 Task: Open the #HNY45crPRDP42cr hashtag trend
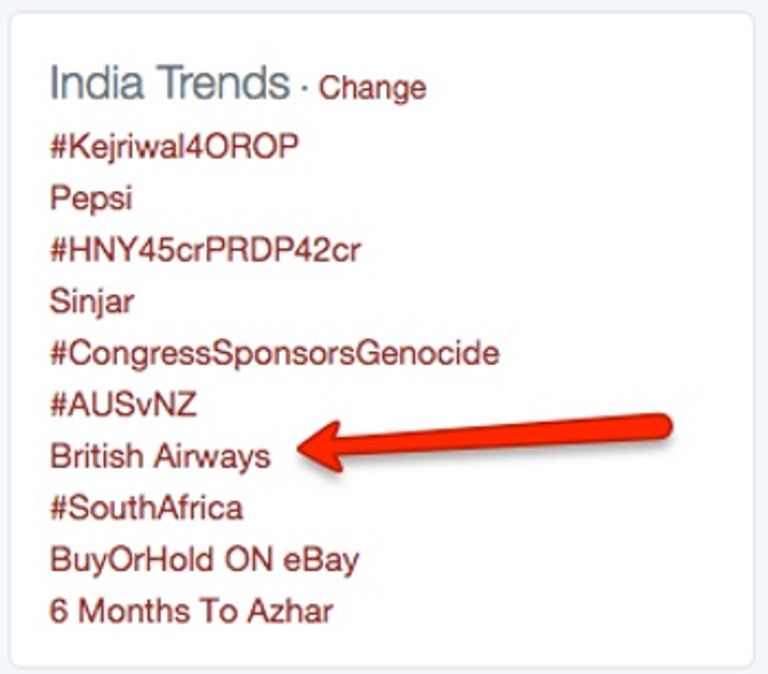click(205, 250)
